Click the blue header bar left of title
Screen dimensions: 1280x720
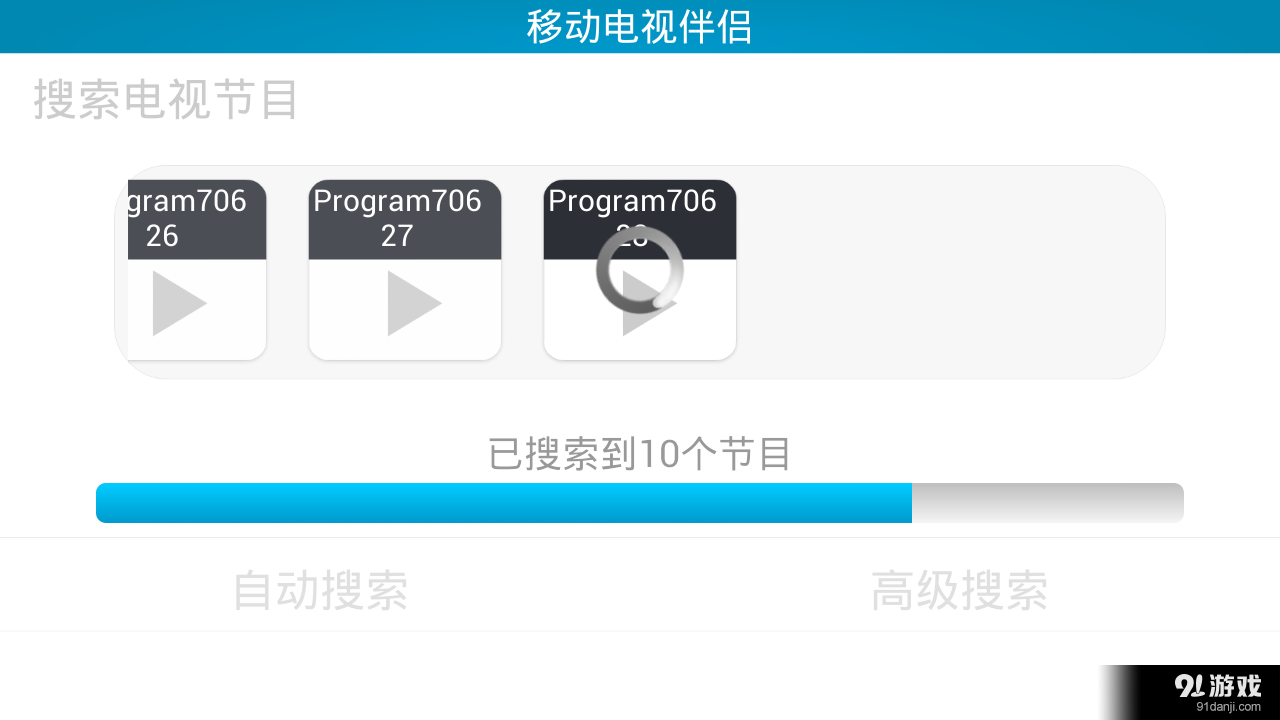(260, 27)
